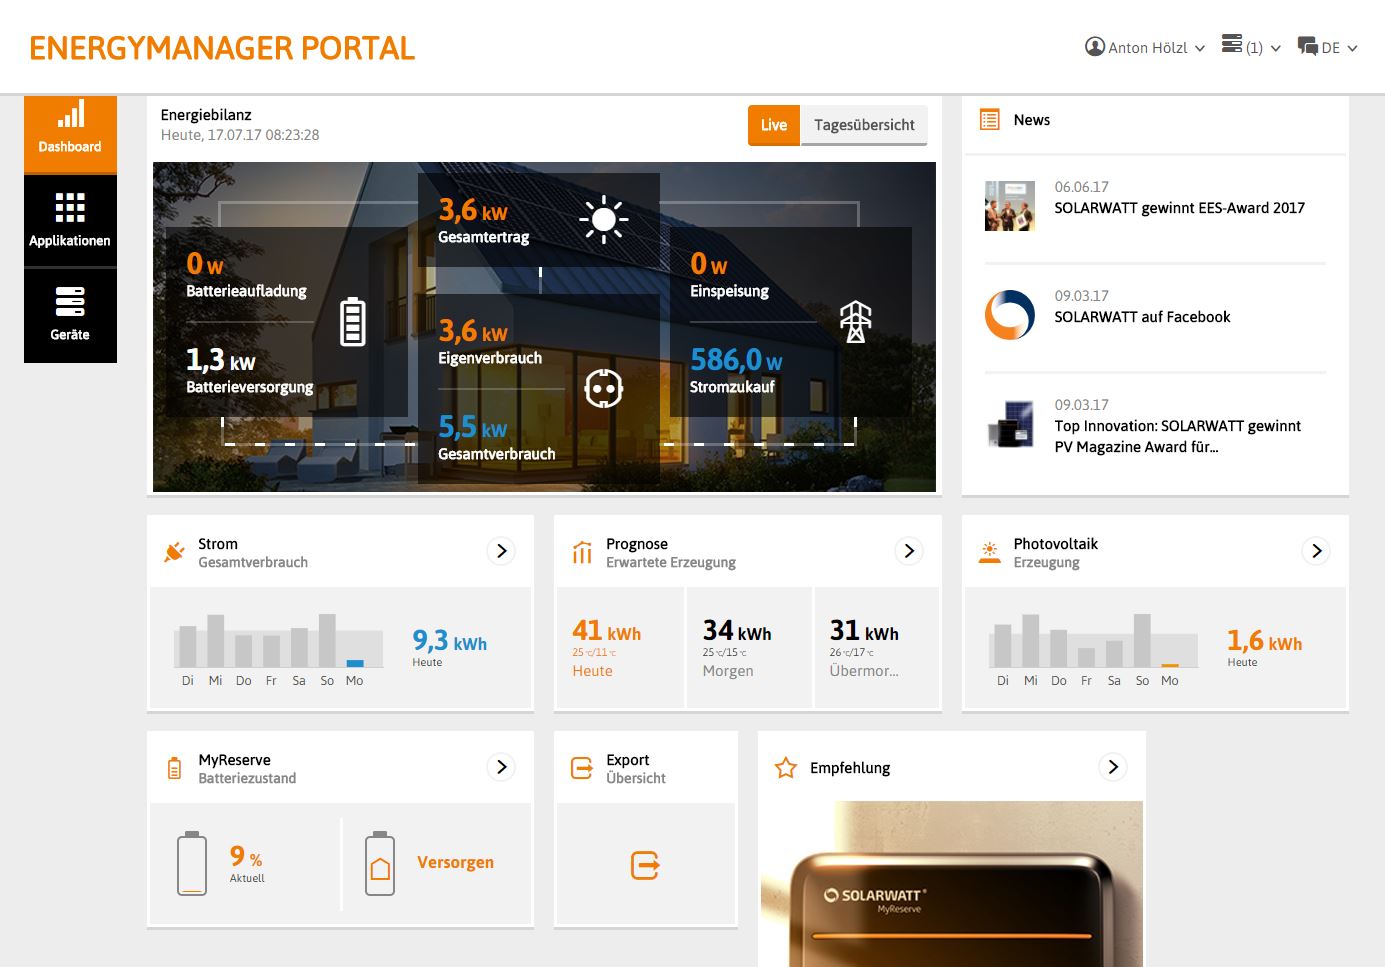Click the 1,3 kW Batterieversorgung value
1385x967 pixels.
click(220, 360)
